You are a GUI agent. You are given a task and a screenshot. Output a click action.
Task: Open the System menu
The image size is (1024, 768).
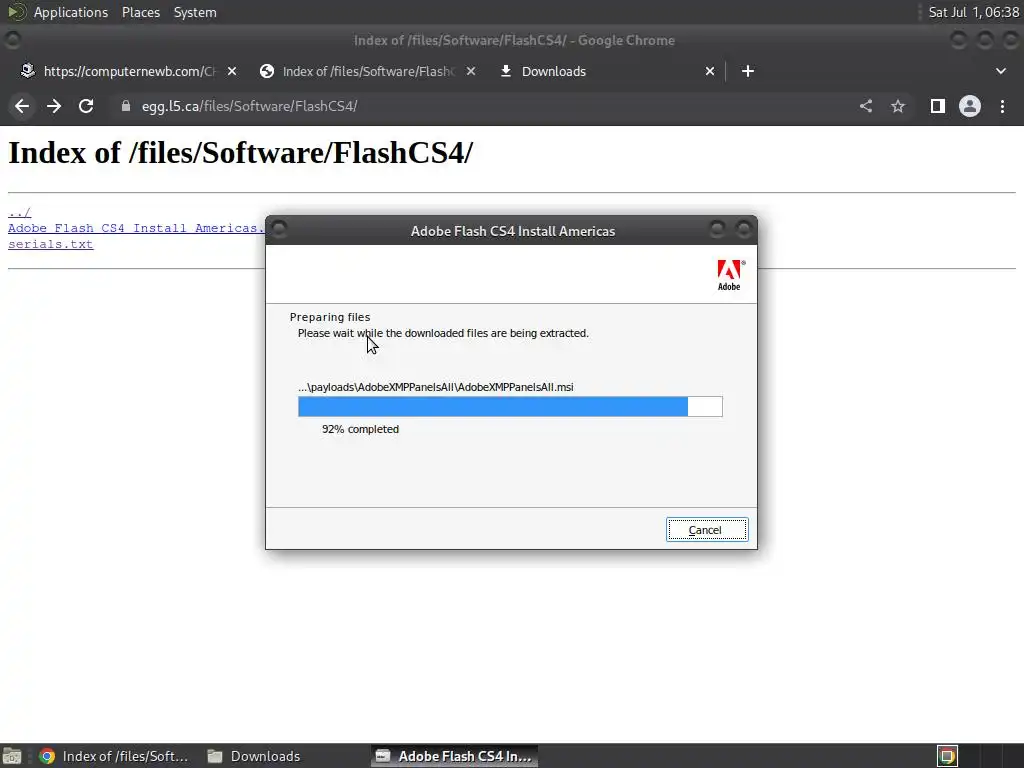click(195, 12)
